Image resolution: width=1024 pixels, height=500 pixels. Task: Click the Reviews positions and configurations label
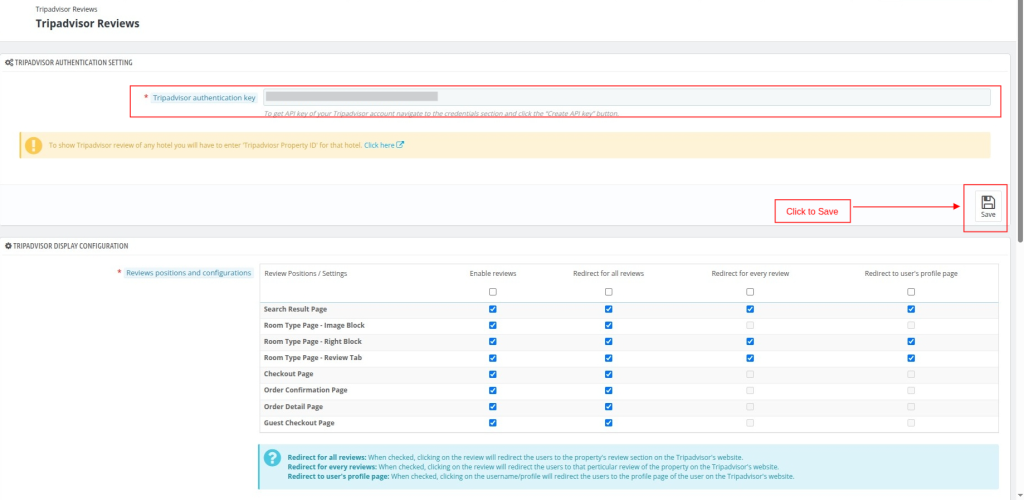tap(189, 273)
